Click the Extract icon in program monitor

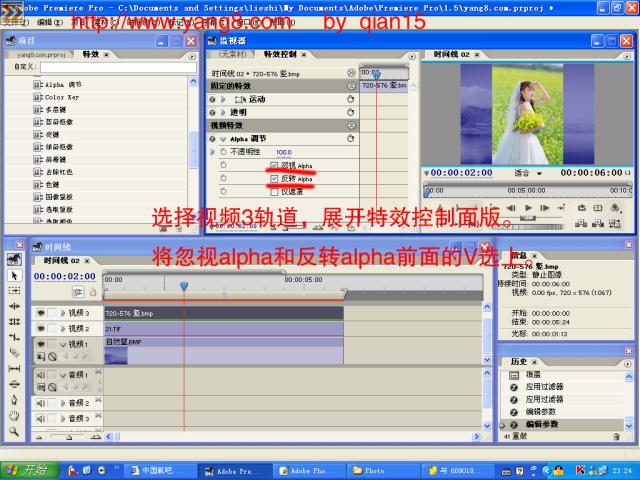coord(598,223)
